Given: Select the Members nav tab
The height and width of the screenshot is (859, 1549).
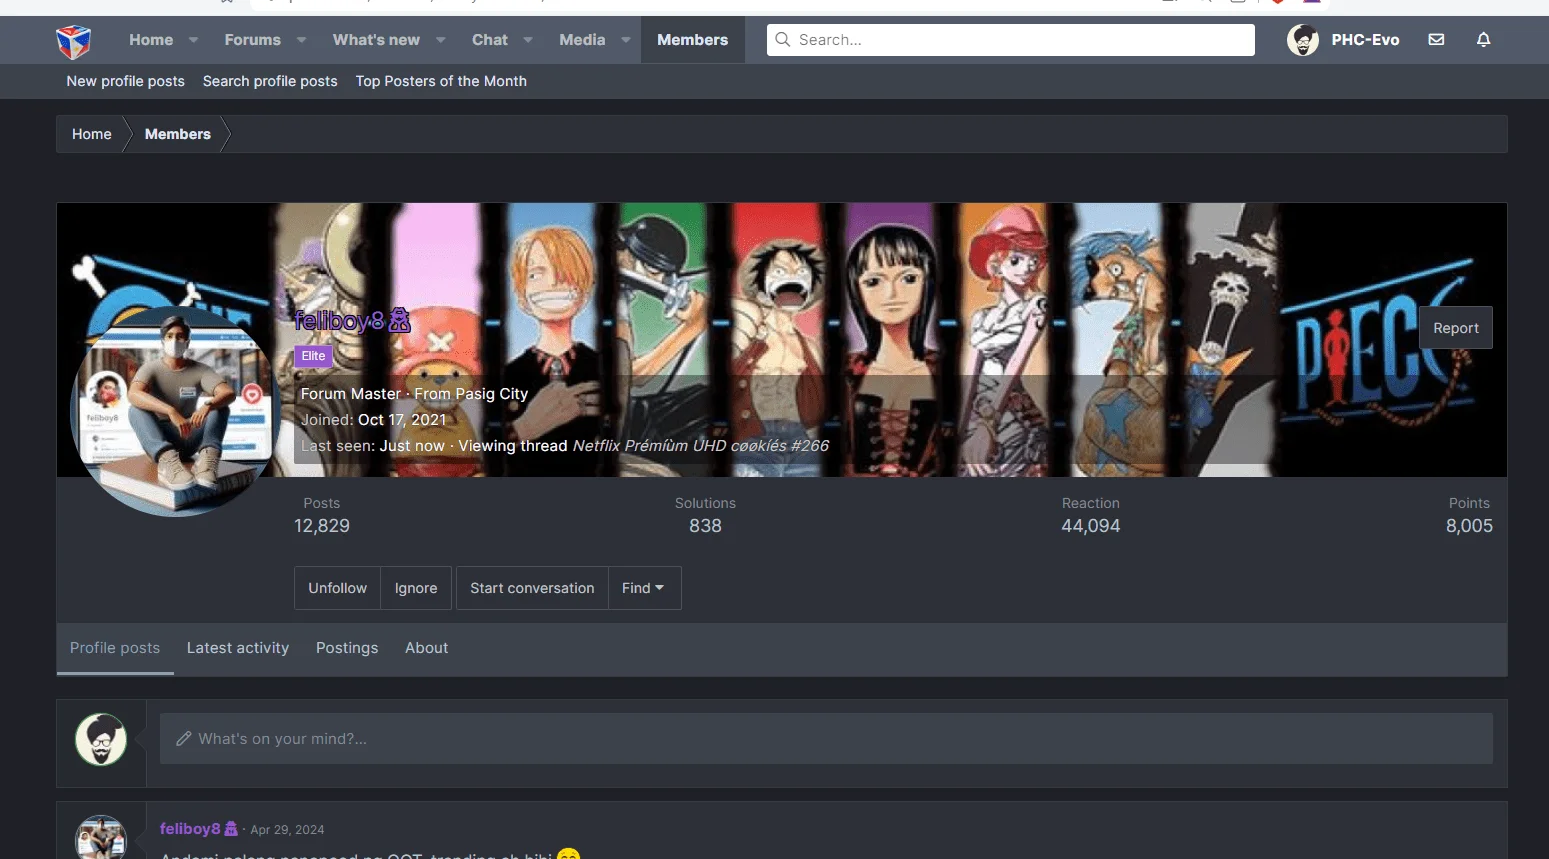Looking at the screenshot, I should [x=692, y=40].
